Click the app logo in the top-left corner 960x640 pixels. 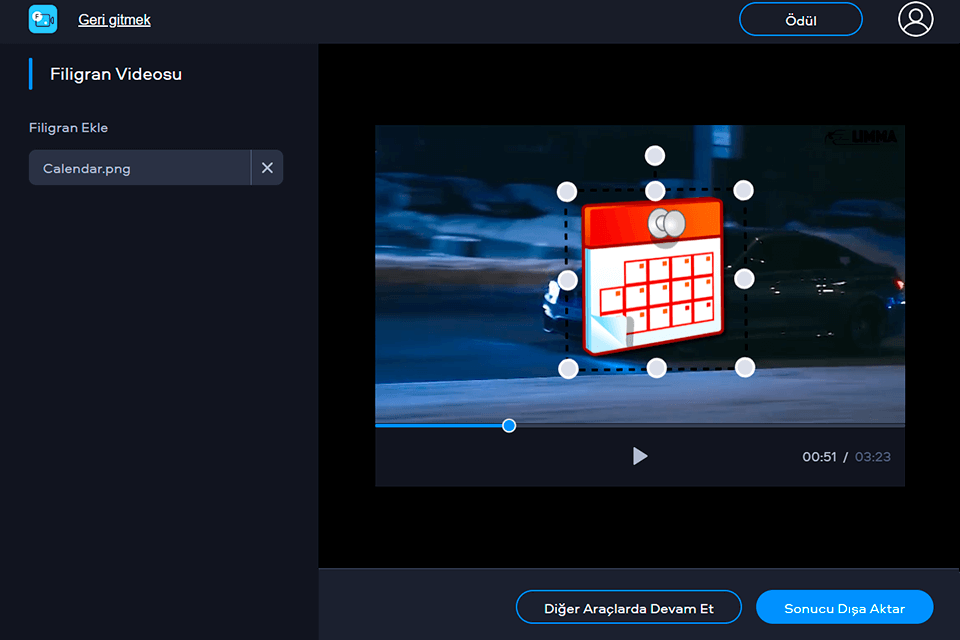[x=42, y=19]
